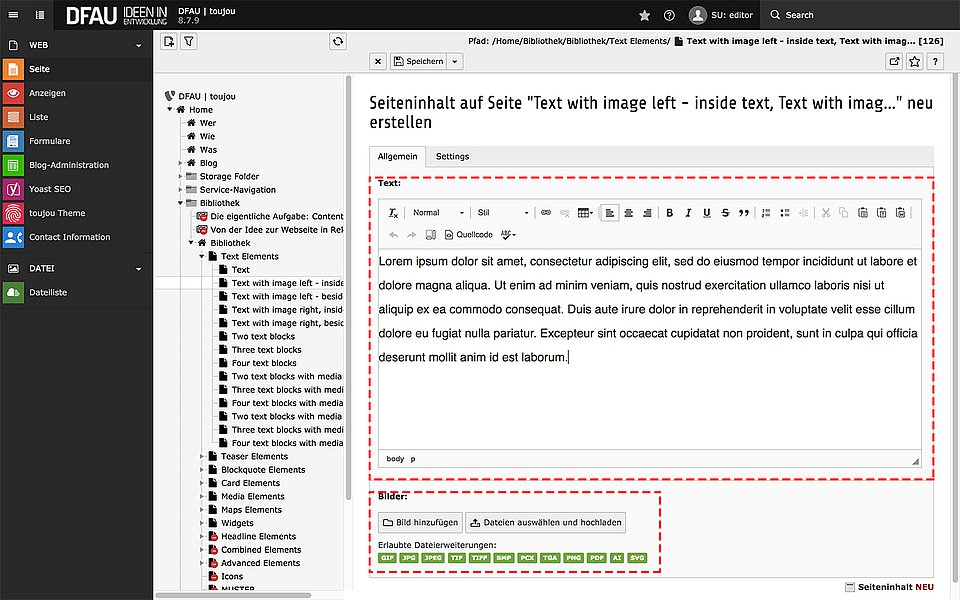Viewport: 960px width, 600px height.
Task: Refresh the page tree
Action: [x=337, y=42]
